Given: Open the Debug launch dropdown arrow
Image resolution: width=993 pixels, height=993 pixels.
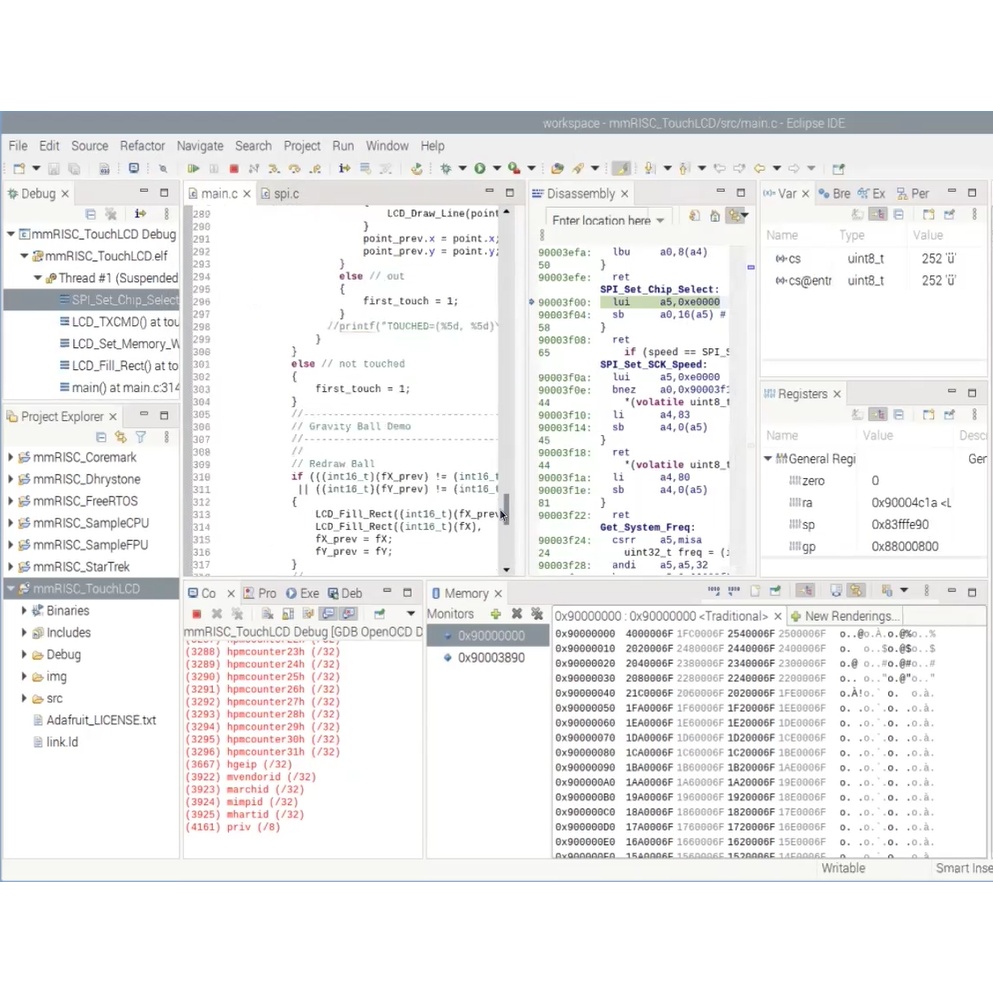Looking at the screenshot, I should 462,168.
